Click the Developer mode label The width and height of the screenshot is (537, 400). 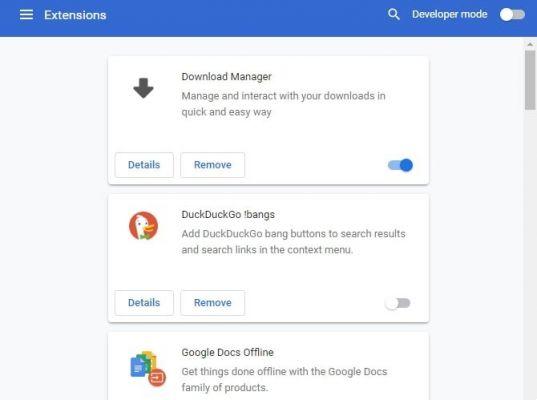(450, 14)
